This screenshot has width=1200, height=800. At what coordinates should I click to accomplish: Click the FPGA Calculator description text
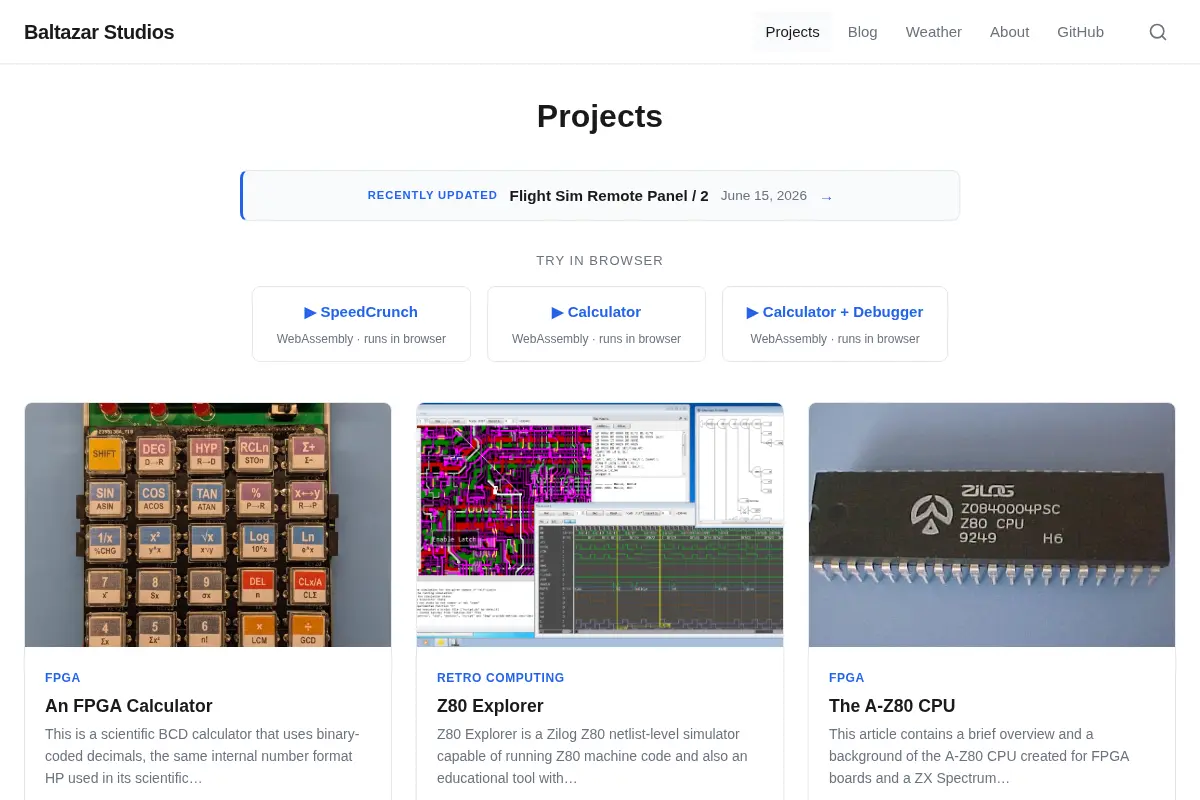point(202,756)
